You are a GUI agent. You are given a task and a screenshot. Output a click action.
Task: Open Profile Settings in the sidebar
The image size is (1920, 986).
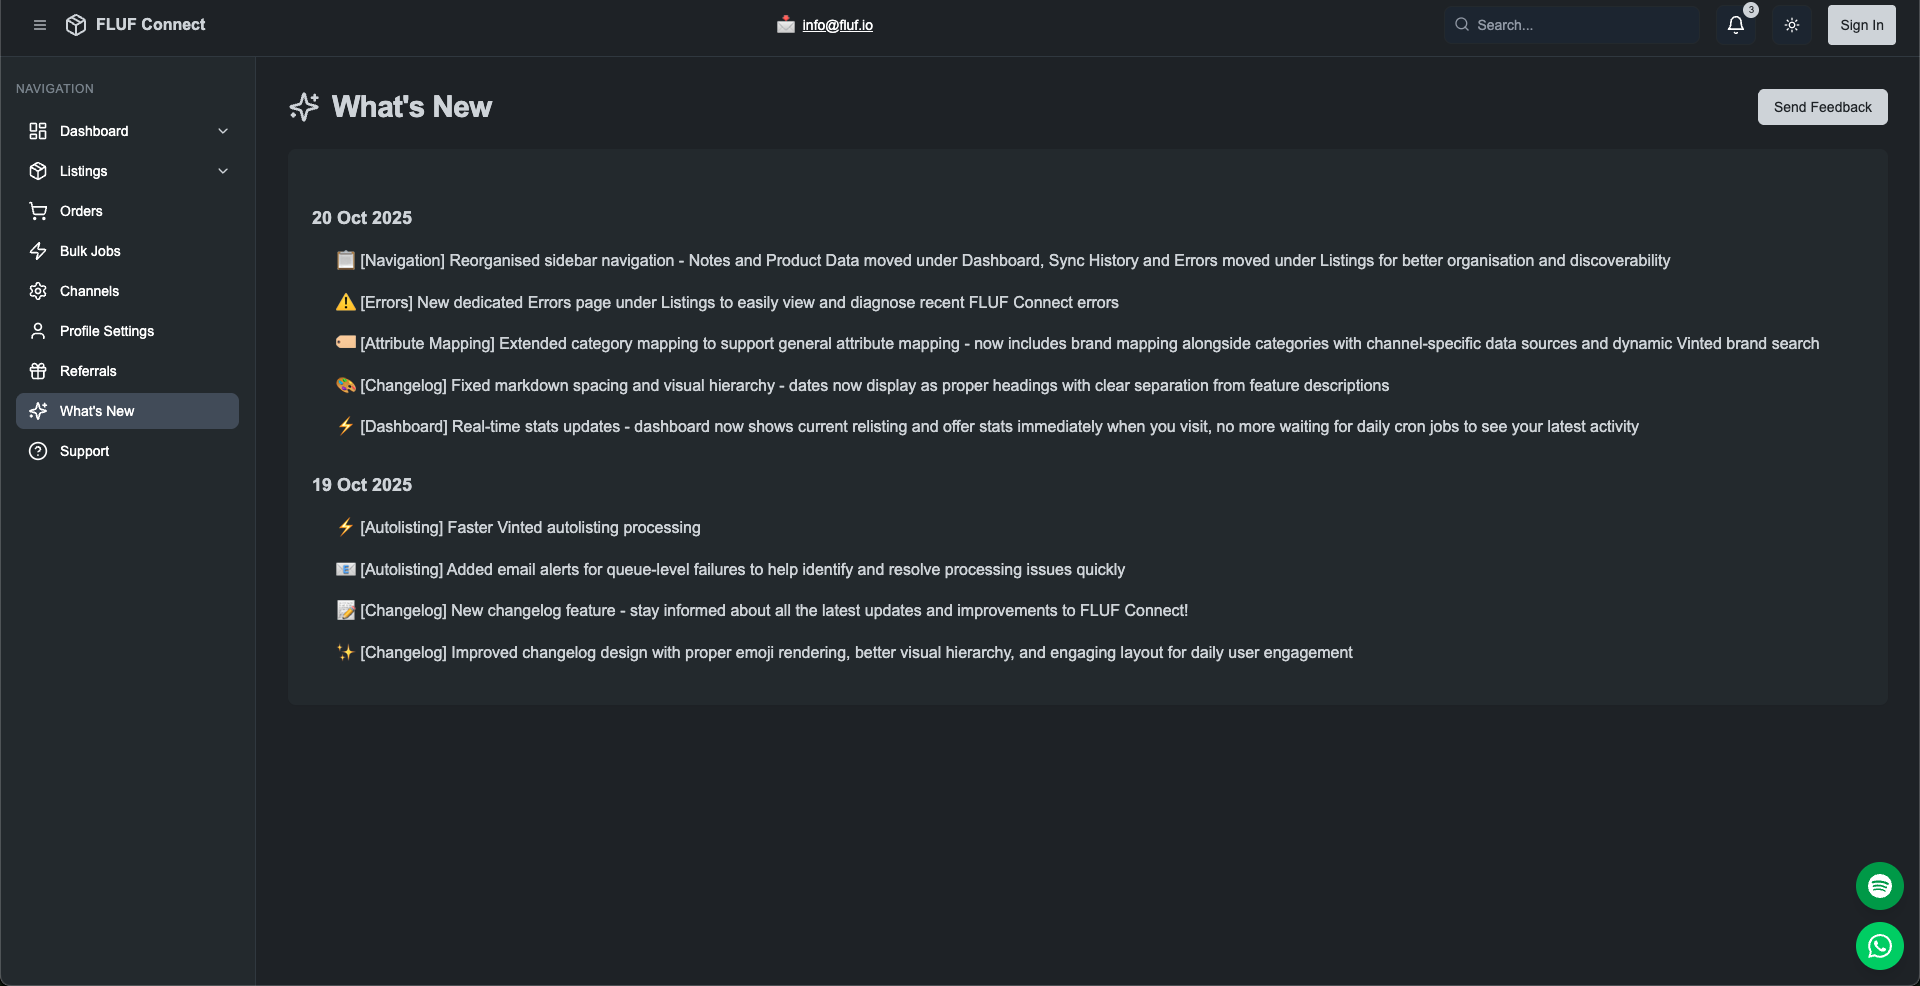click(107, 331)
